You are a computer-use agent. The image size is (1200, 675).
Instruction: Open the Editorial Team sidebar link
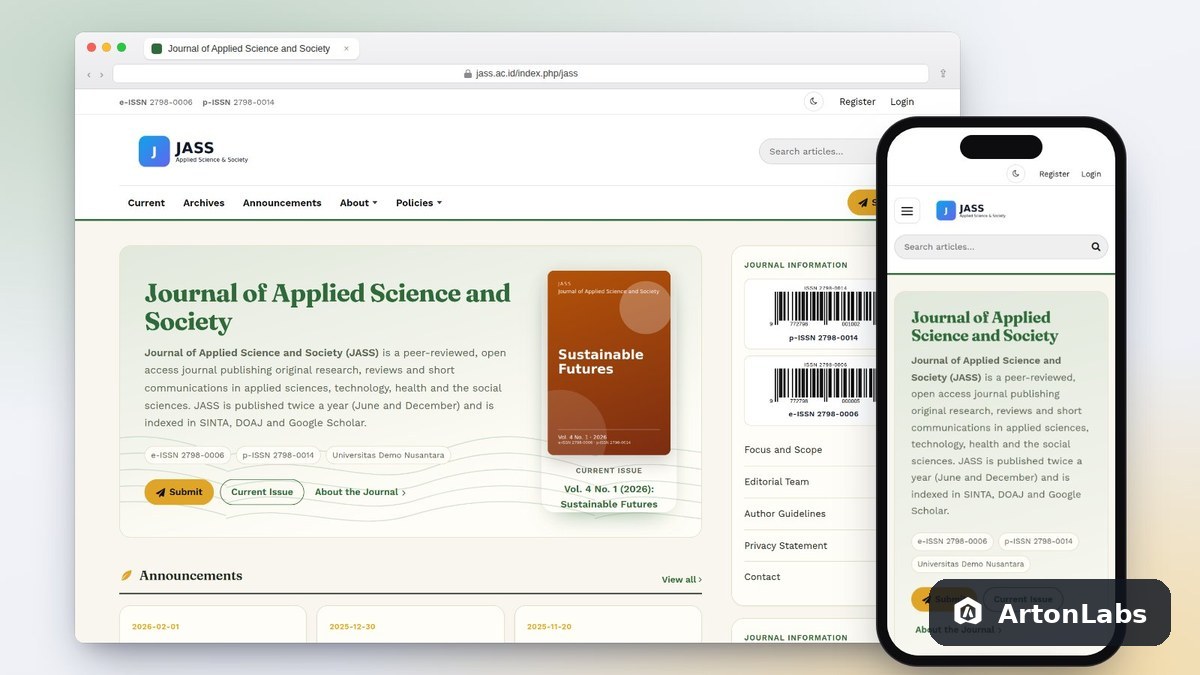pyautogui.click(x=776, y=482)
